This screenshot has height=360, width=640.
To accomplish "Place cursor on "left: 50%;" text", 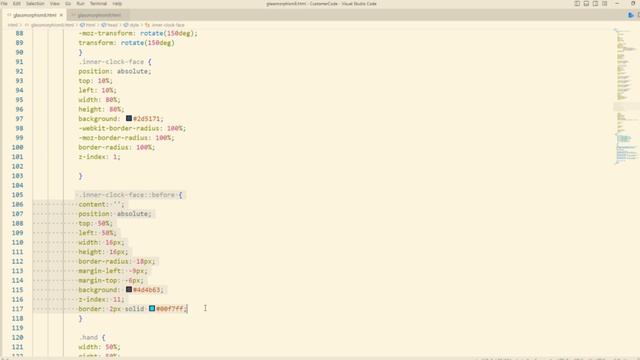I will 98,233.
